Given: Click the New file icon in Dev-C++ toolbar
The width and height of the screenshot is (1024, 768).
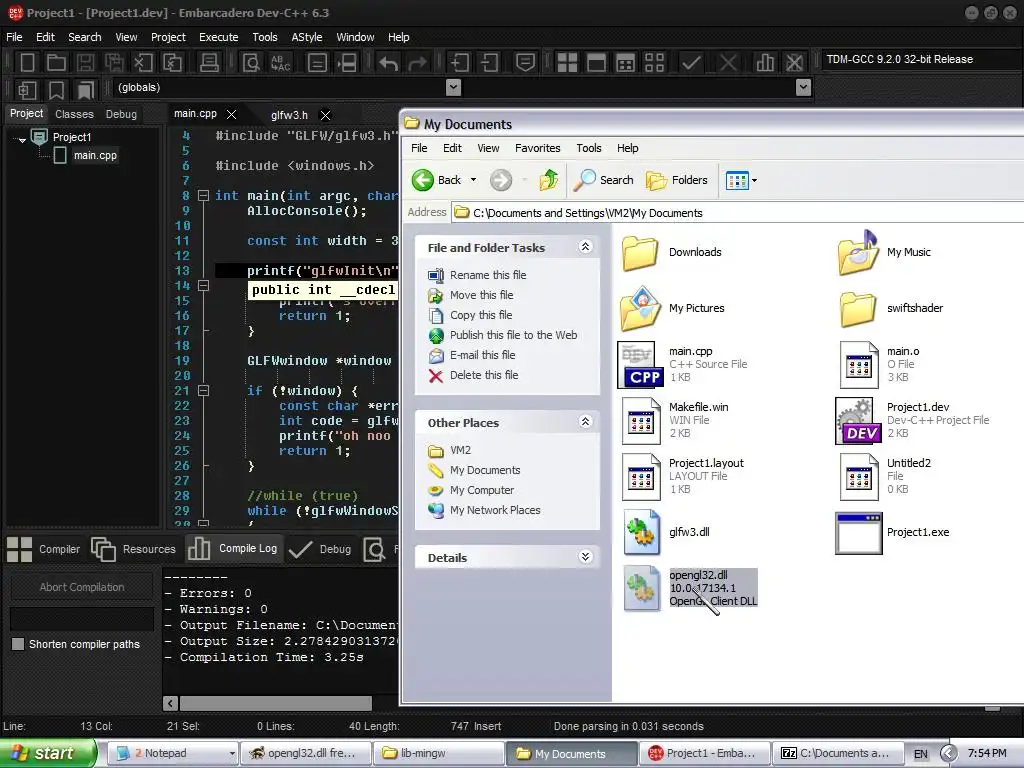Looking at the screenshot, I should pos(27,63).
